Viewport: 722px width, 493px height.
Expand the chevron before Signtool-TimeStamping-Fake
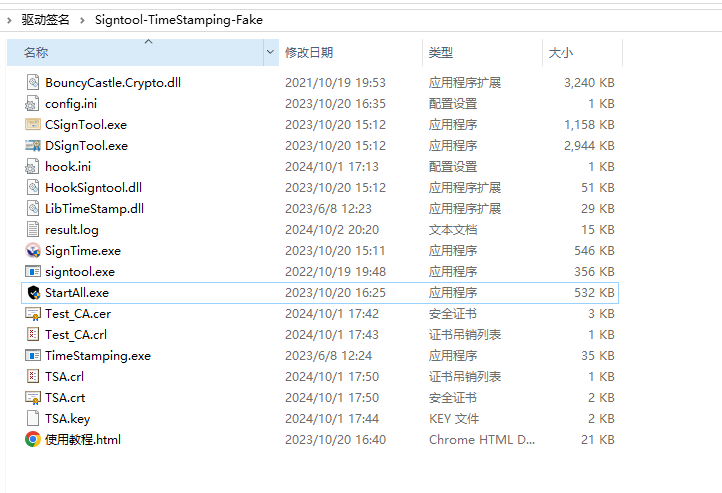click(x=82, y=19)
